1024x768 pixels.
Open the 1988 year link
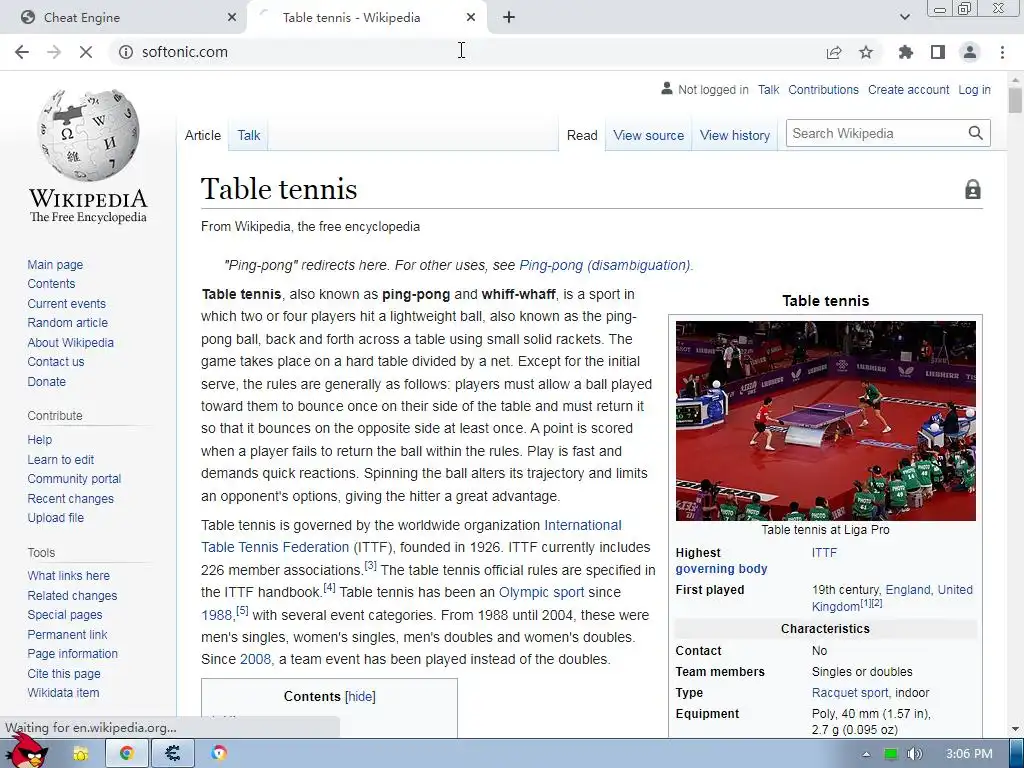click(x=217, y=615)
